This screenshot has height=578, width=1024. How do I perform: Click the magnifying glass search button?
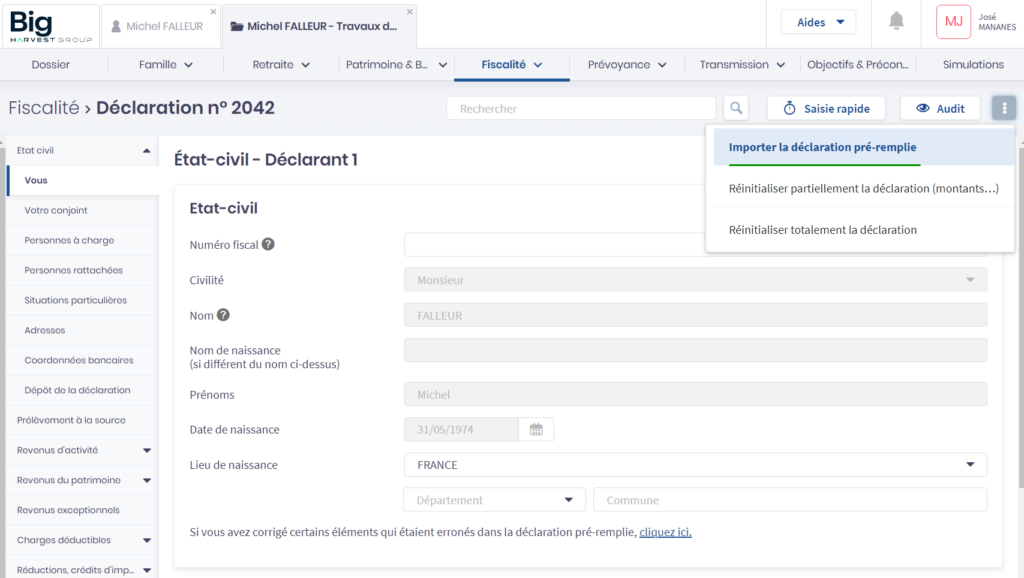[735, 108]
